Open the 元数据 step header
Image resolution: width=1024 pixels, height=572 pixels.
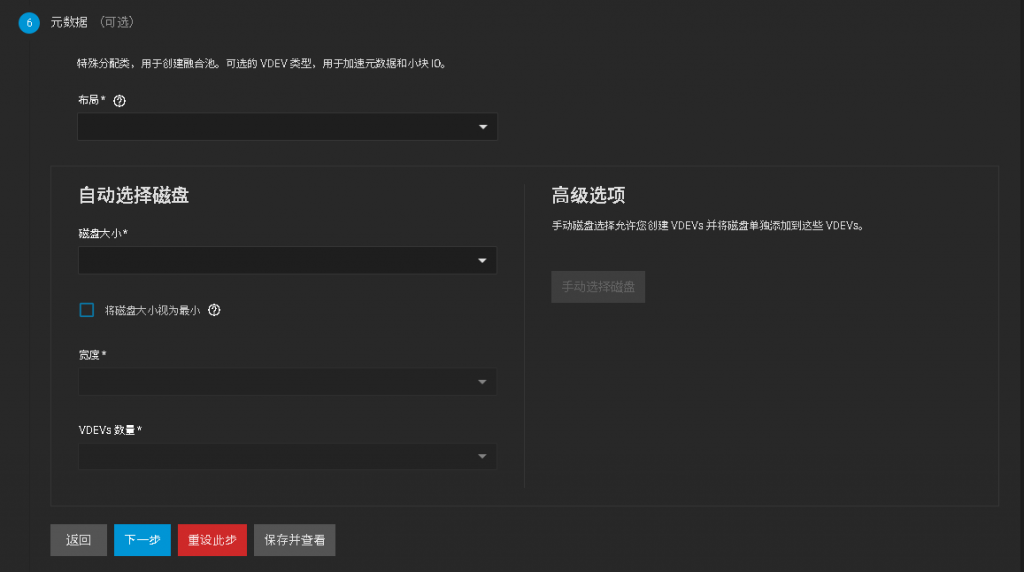coord(69,22)
